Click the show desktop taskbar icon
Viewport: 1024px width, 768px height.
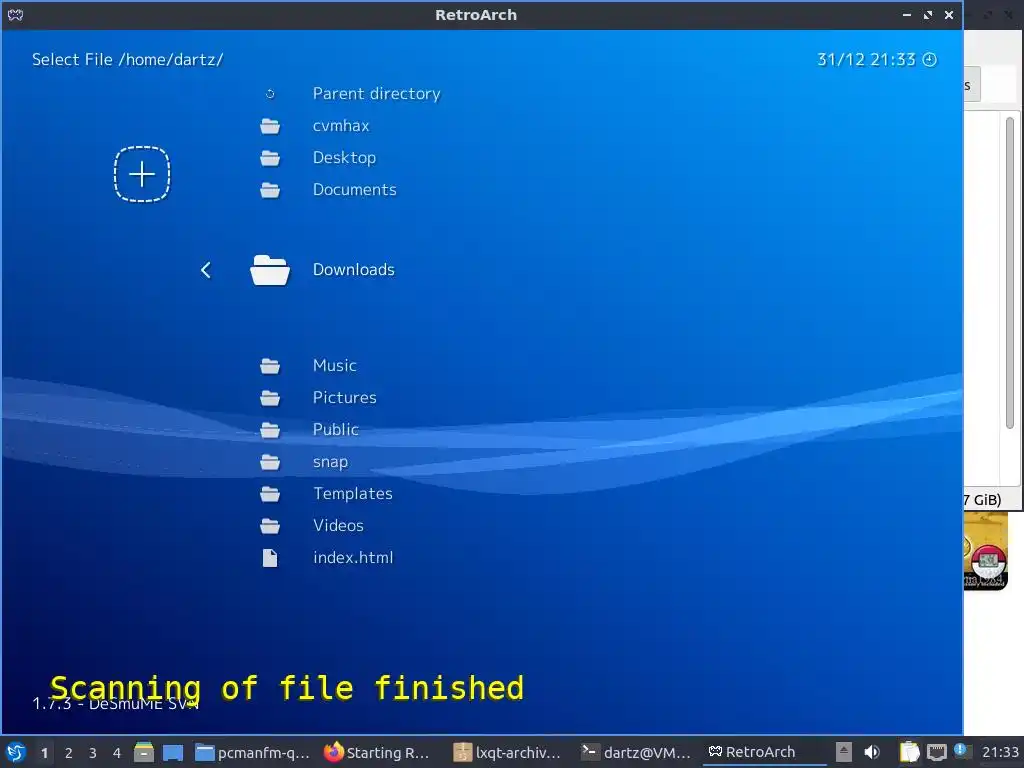pyautogui.click(x=172, y=752)
